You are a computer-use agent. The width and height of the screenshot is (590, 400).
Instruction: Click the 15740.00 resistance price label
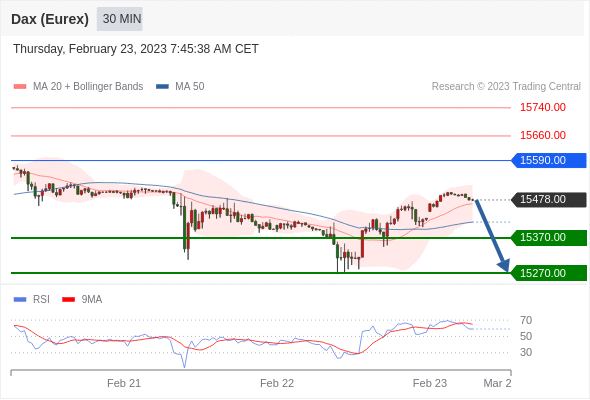click(x=543, y=108)
